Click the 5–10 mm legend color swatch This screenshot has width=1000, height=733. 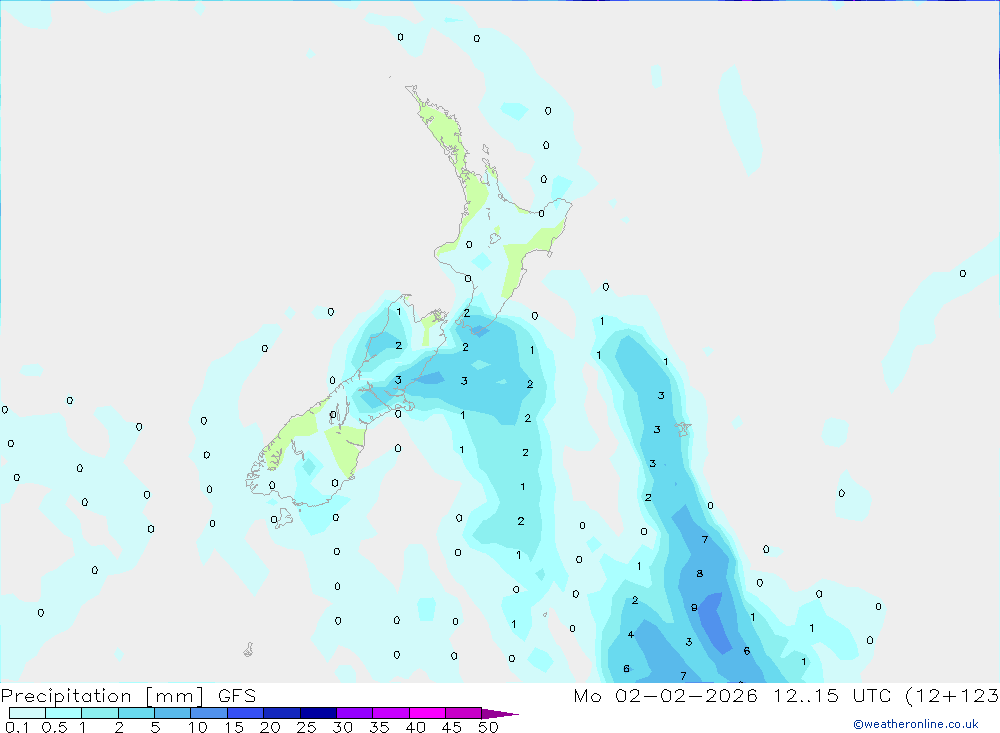point(172,713)
